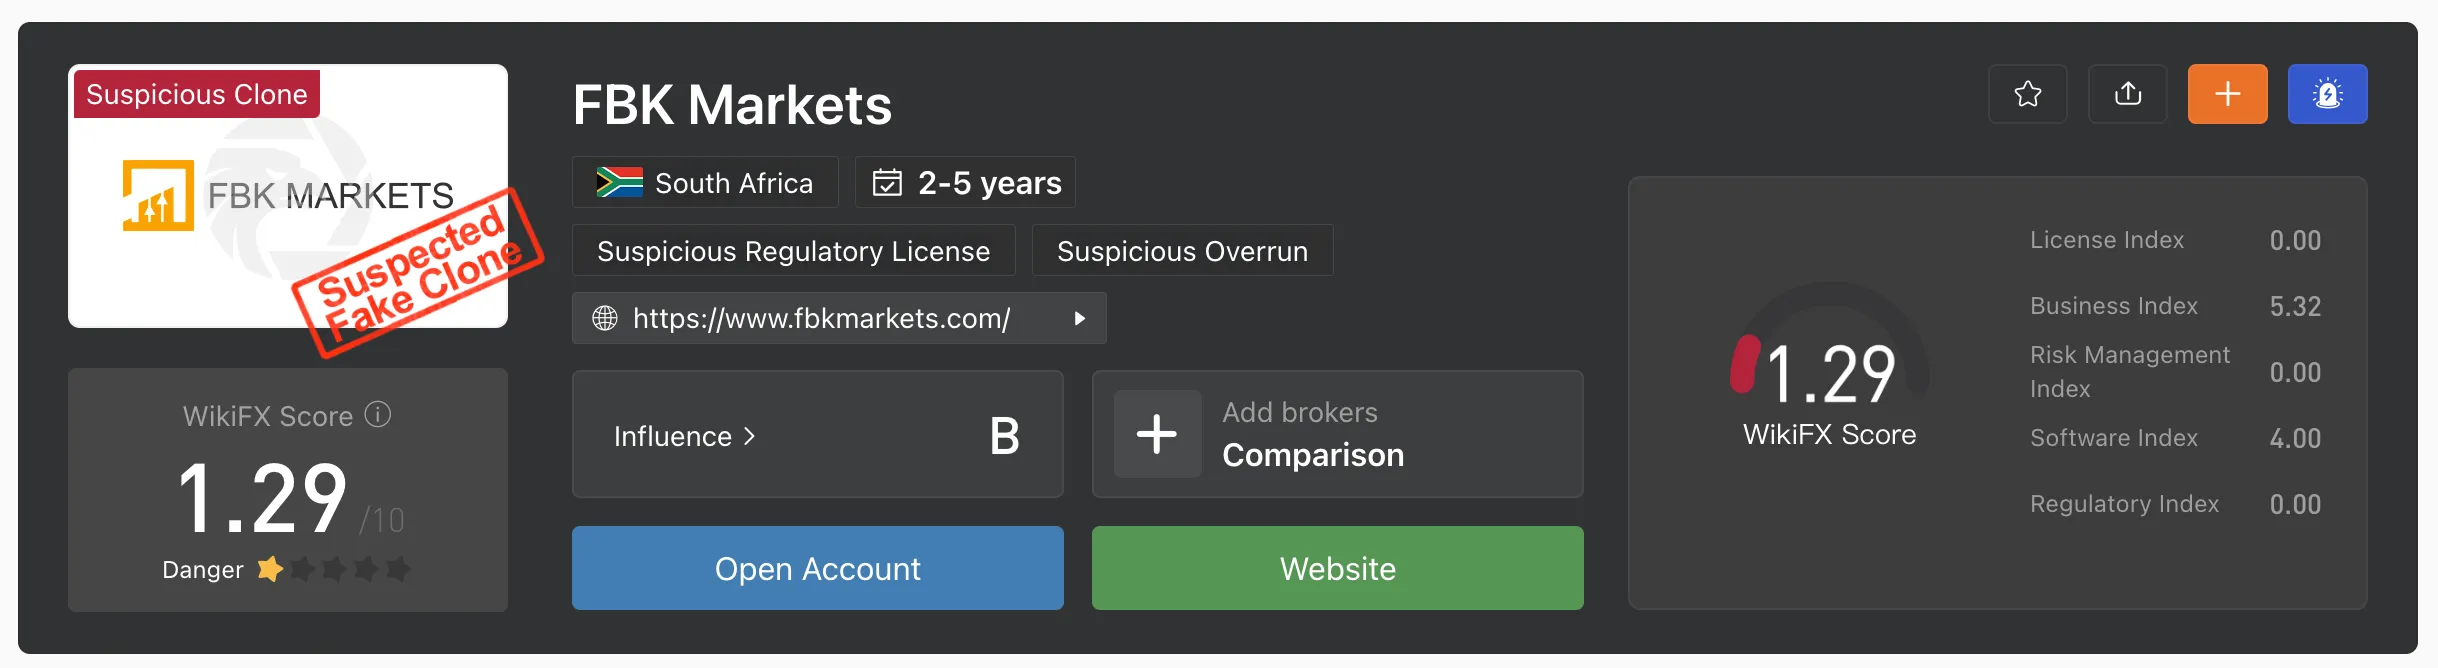The width and height of the screenshot is (2438, 668).
Task: Select the Suspicious Regulatory License tag
Action: pyautogui.click(x=793, y=250)
